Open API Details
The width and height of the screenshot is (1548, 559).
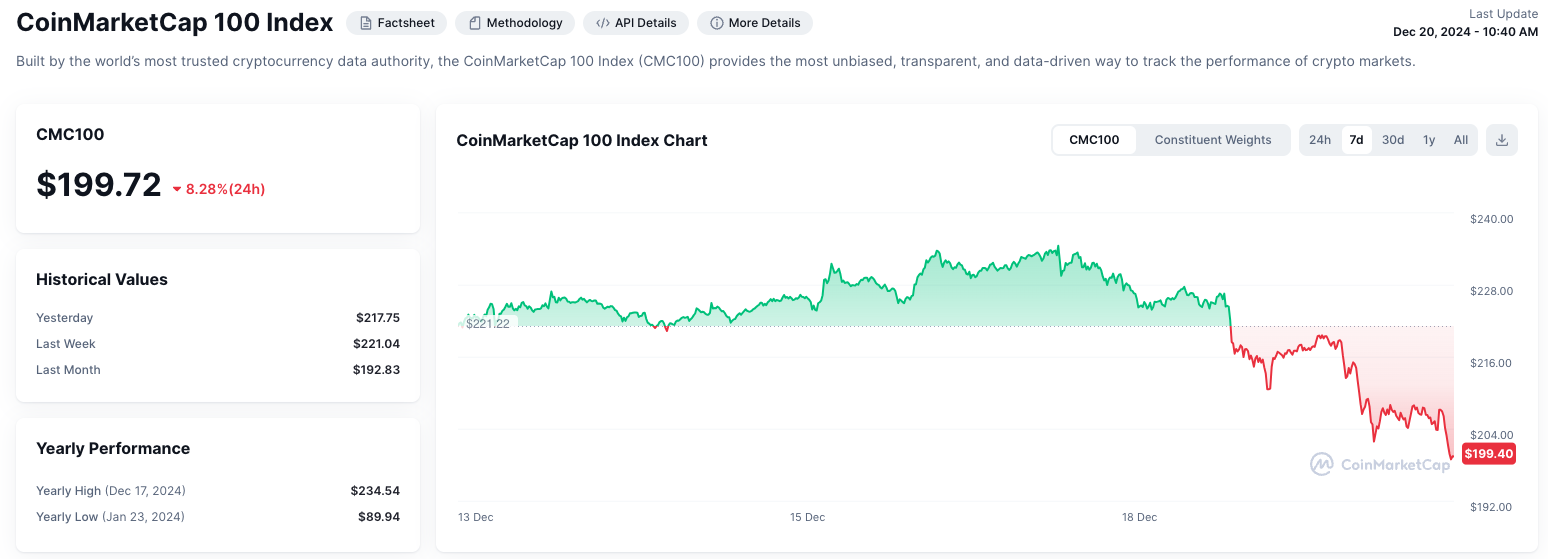pyautogui.click(x=636, y=22)
